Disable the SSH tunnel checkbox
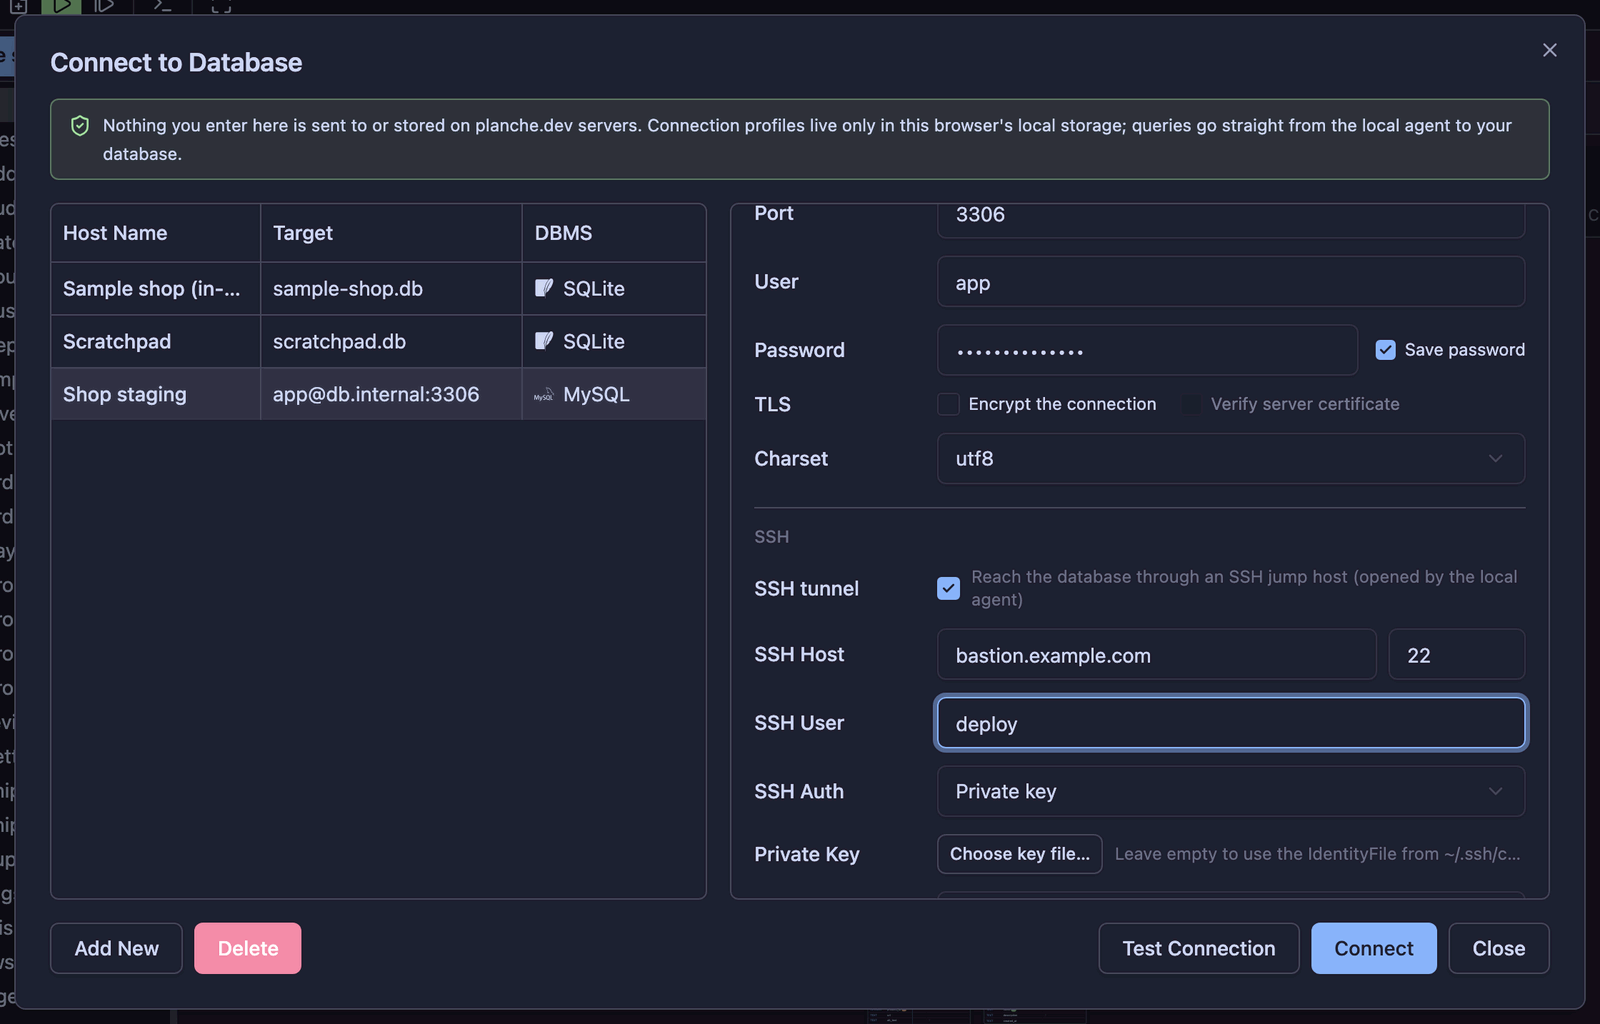The image size is (1600, 1024). pyautogui.click(x=948, y=588)
